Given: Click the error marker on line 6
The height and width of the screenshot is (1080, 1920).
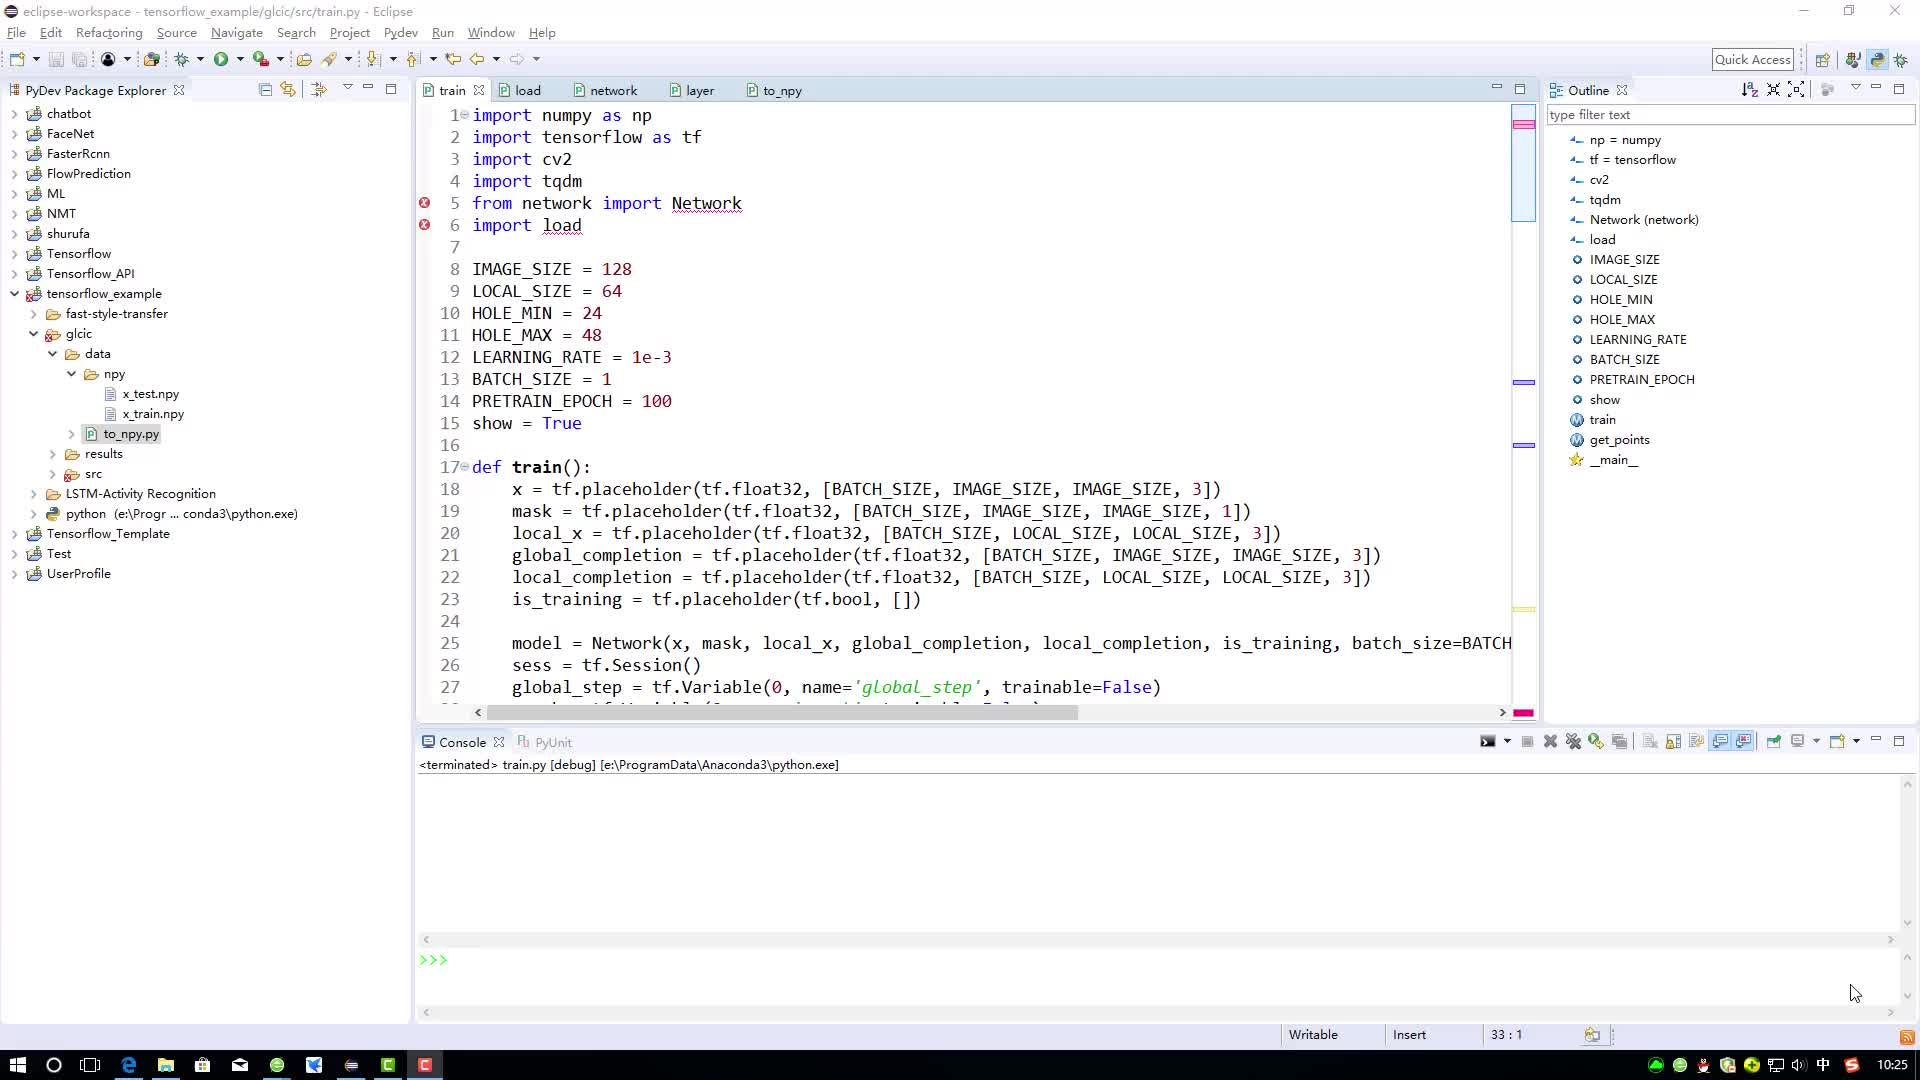Looking at the screenshot, I should pos(425,224).
